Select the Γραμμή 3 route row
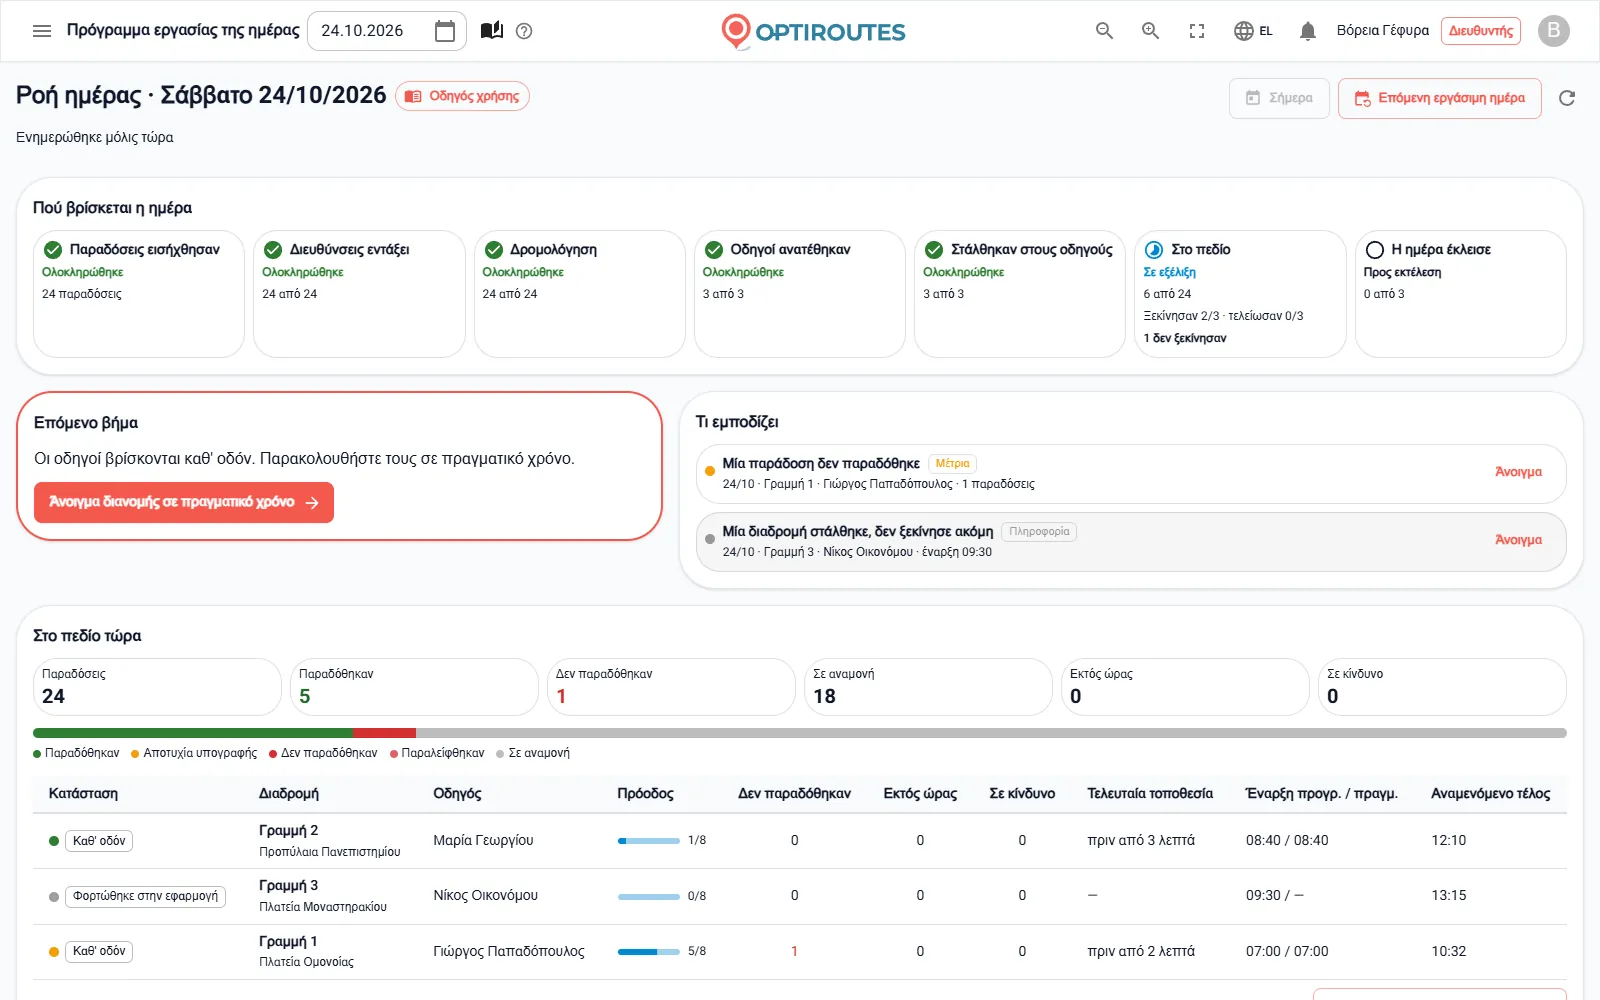This screenshot has width=1600, height=1000. (x=800, y=896)
